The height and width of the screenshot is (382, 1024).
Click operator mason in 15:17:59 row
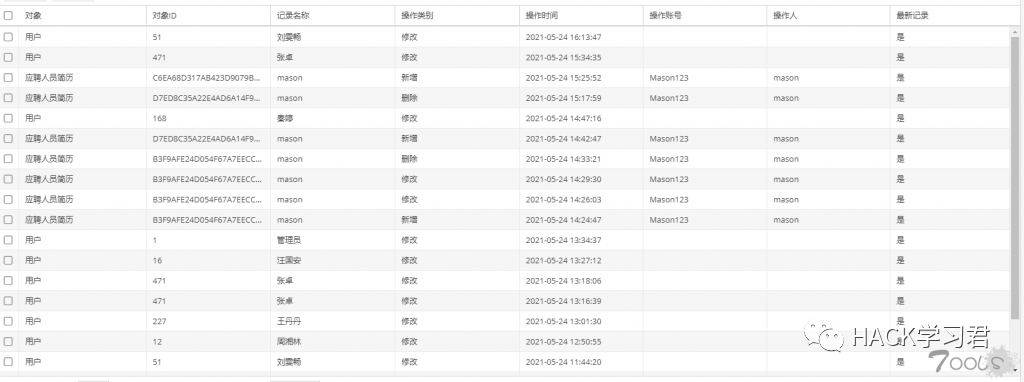[x=786, y=98]
